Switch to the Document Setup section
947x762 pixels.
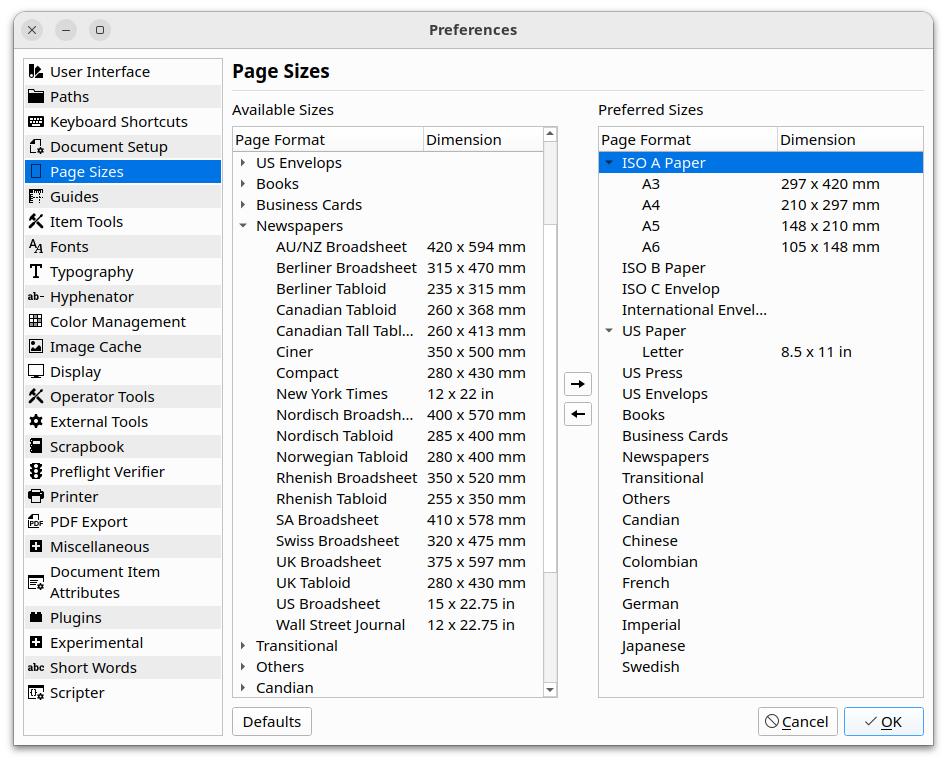(108, 147)
